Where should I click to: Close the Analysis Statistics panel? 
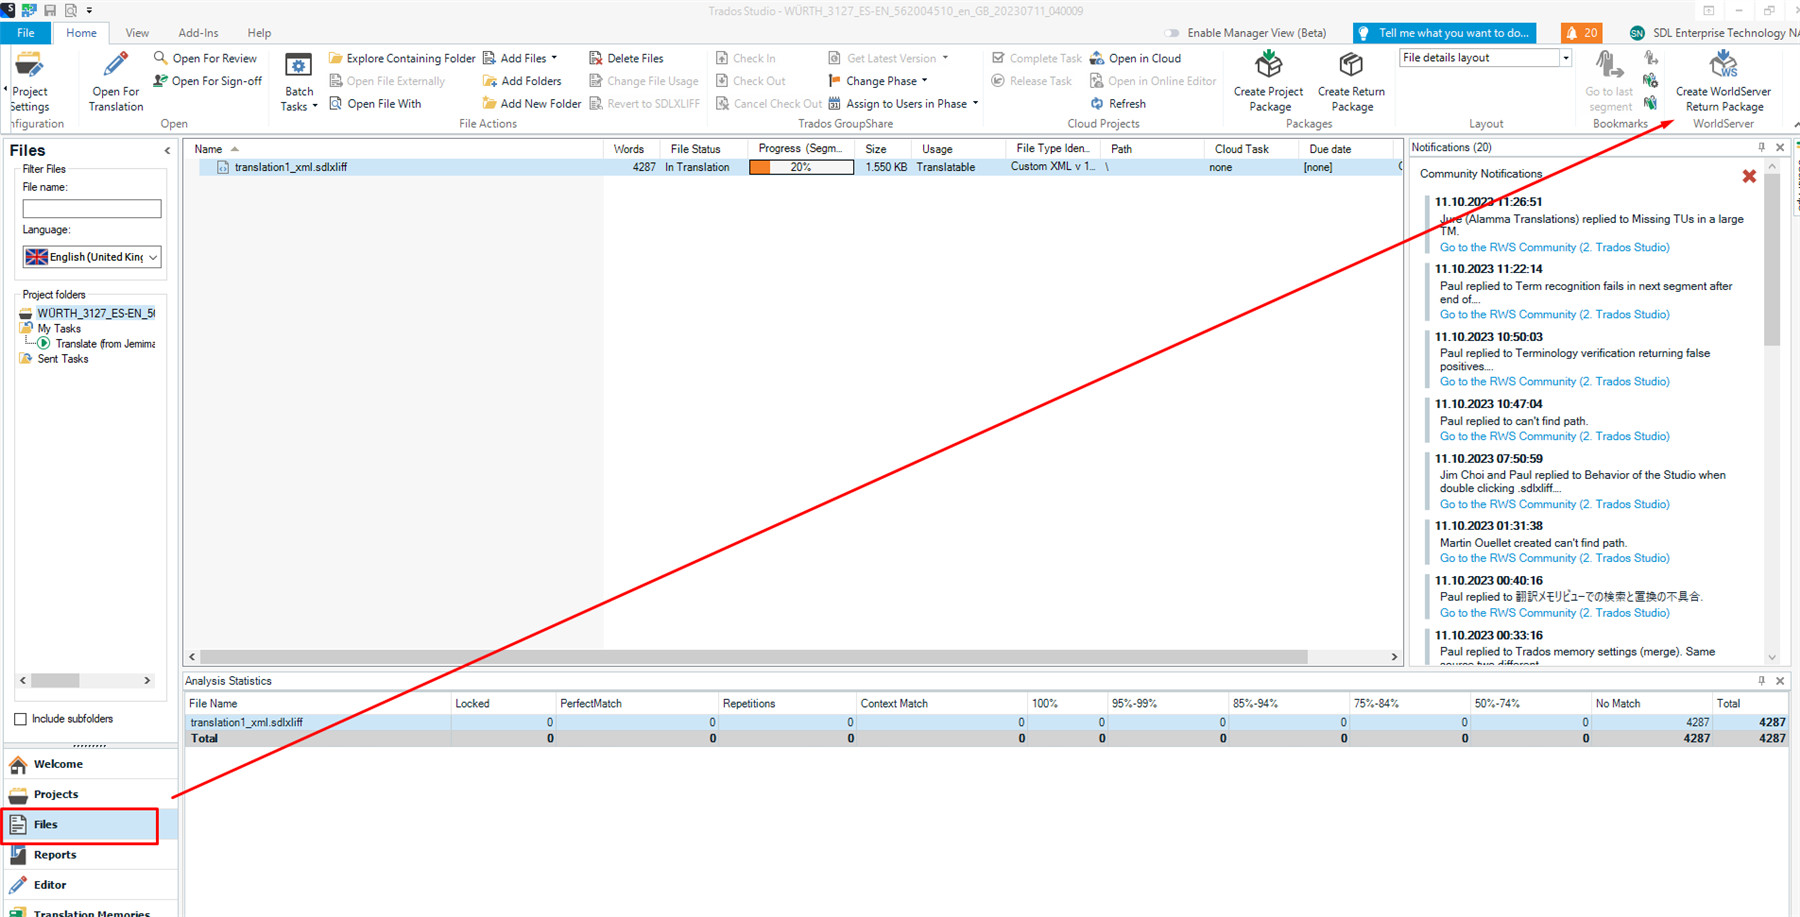(1780, 681)
